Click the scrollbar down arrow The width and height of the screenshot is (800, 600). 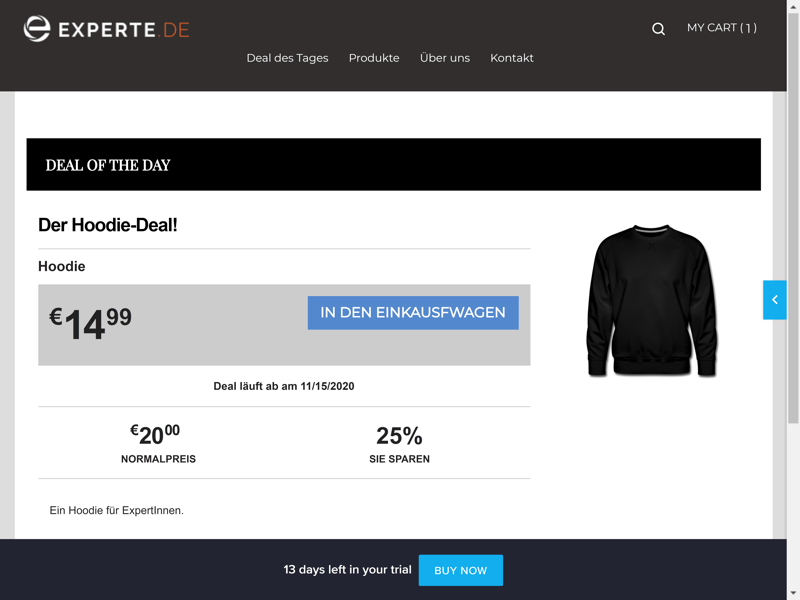pyautogui.click(x=793, y=593)
